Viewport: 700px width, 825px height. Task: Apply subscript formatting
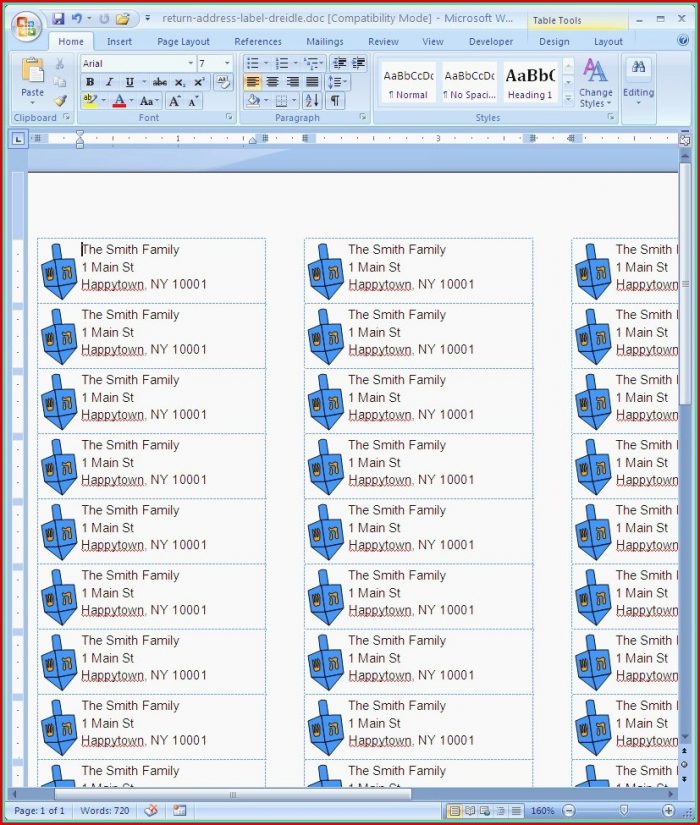click(180, 82)
